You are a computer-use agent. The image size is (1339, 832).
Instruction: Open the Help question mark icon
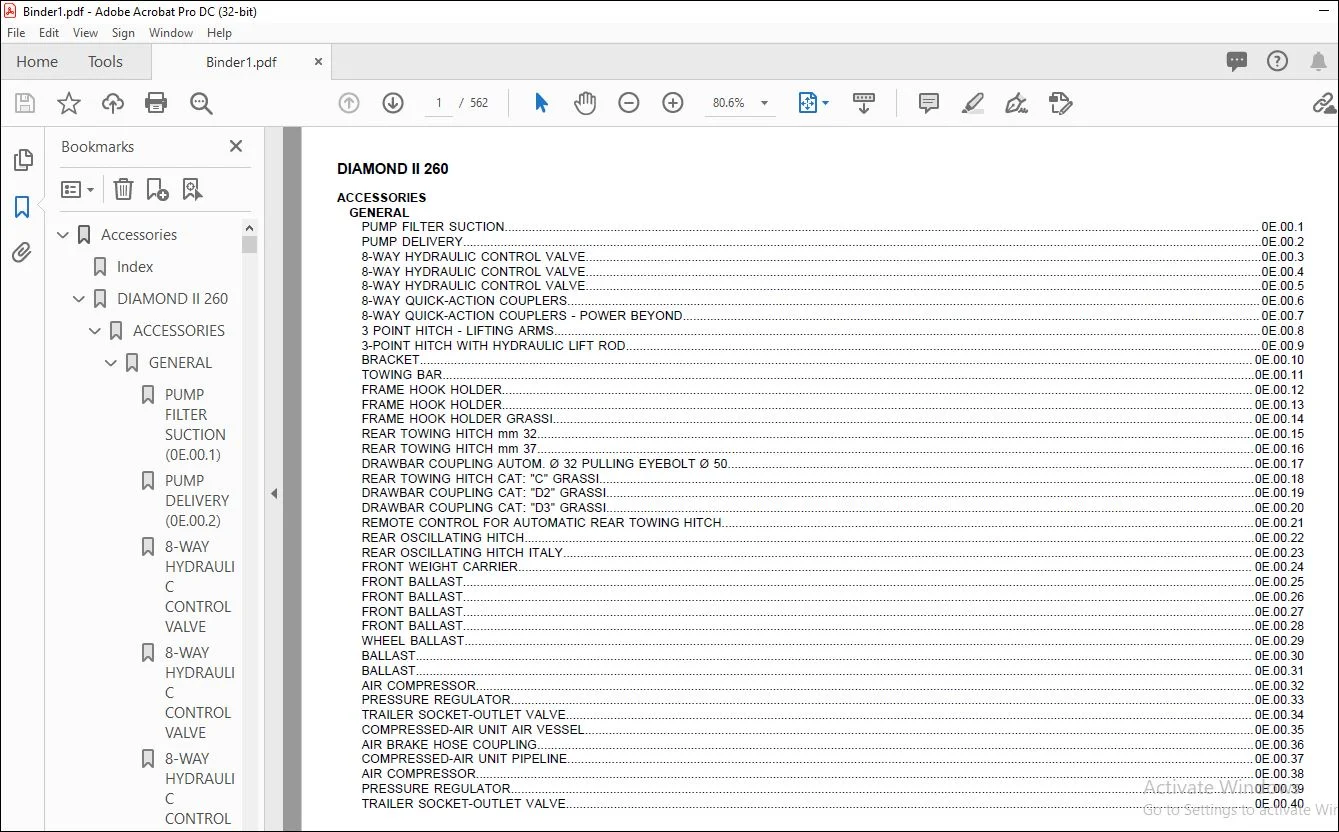1277,61
